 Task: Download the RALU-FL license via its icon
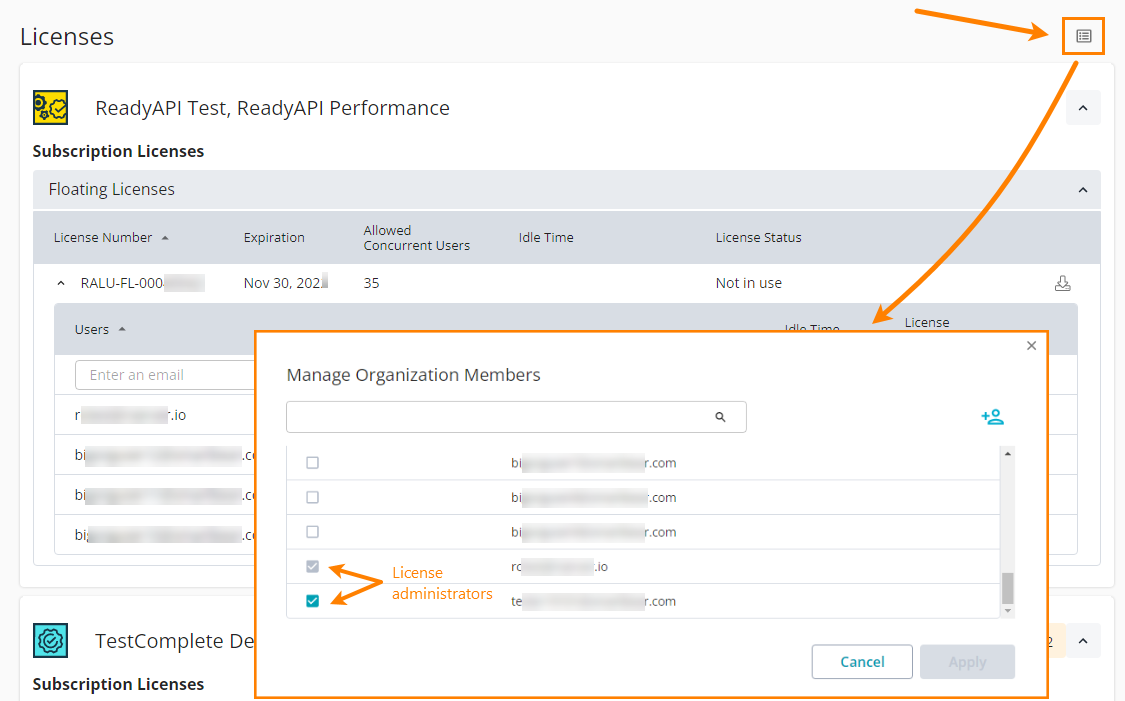[1062, 283]
